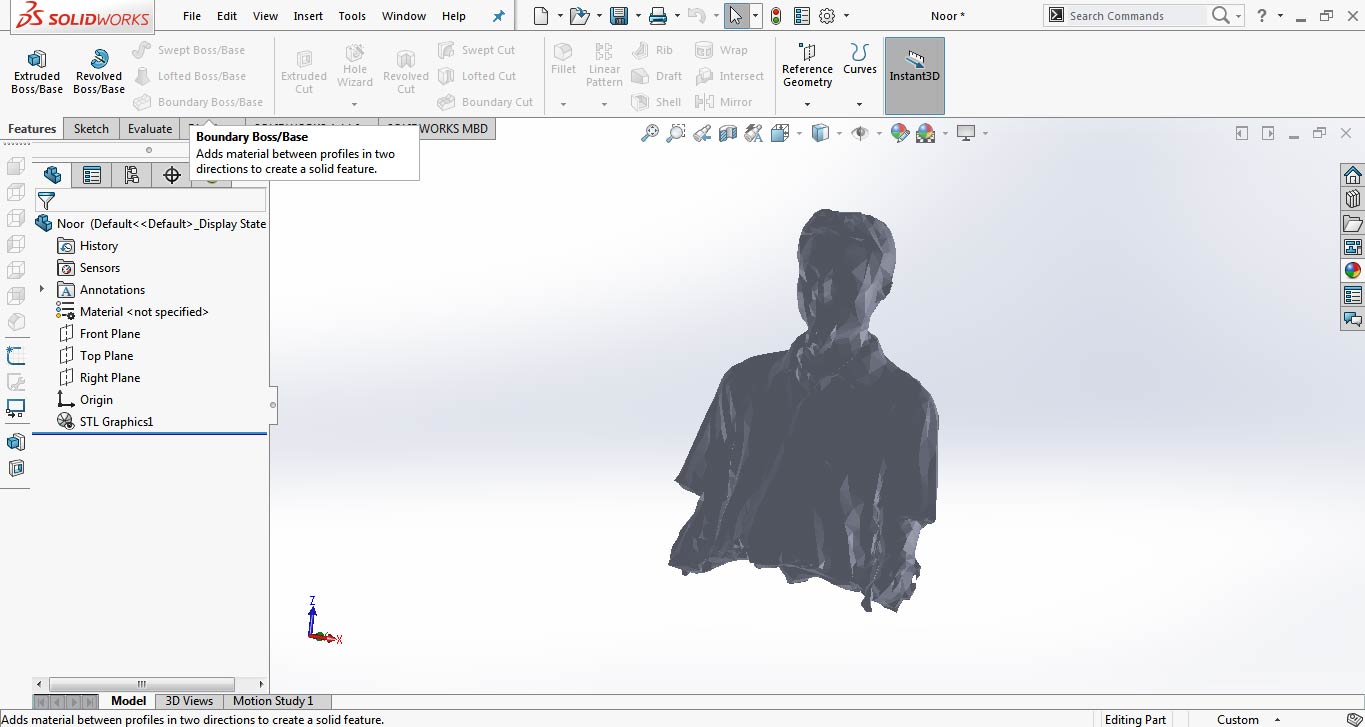Click the Open file icon
The width and height of the screenshot is (1365, 727).
(x=579, y=16)
